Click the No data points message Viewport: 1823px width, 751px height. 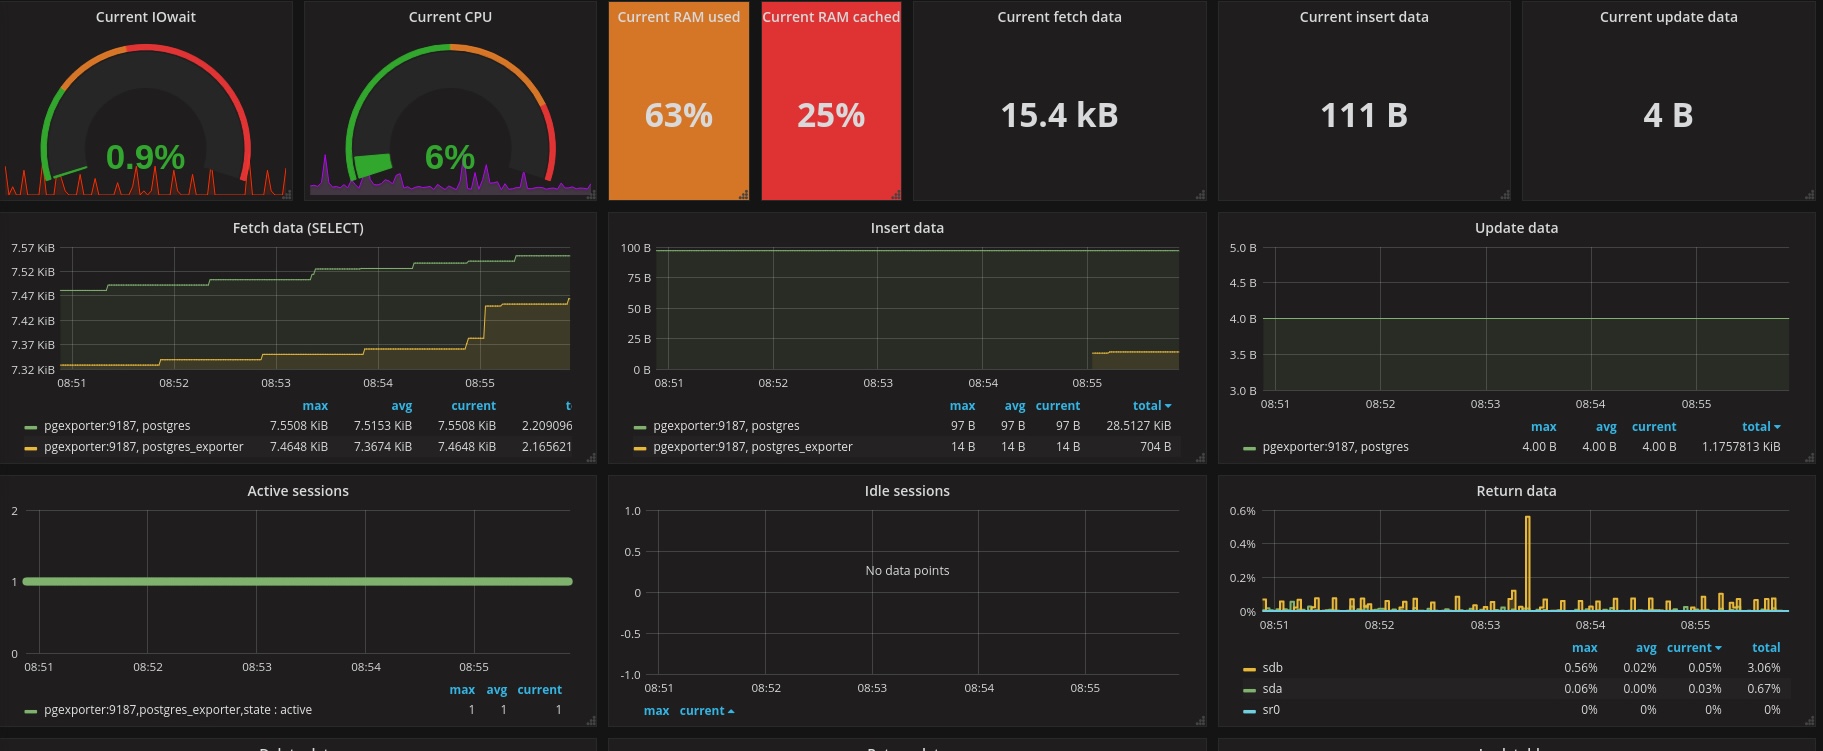(x=907, y=571)
